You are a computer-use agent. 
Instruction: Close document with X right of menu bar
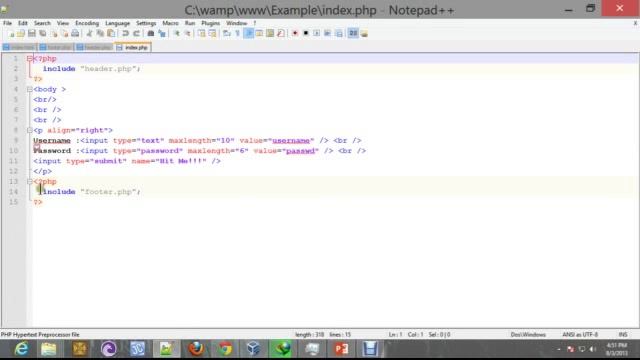click(635, 23)
